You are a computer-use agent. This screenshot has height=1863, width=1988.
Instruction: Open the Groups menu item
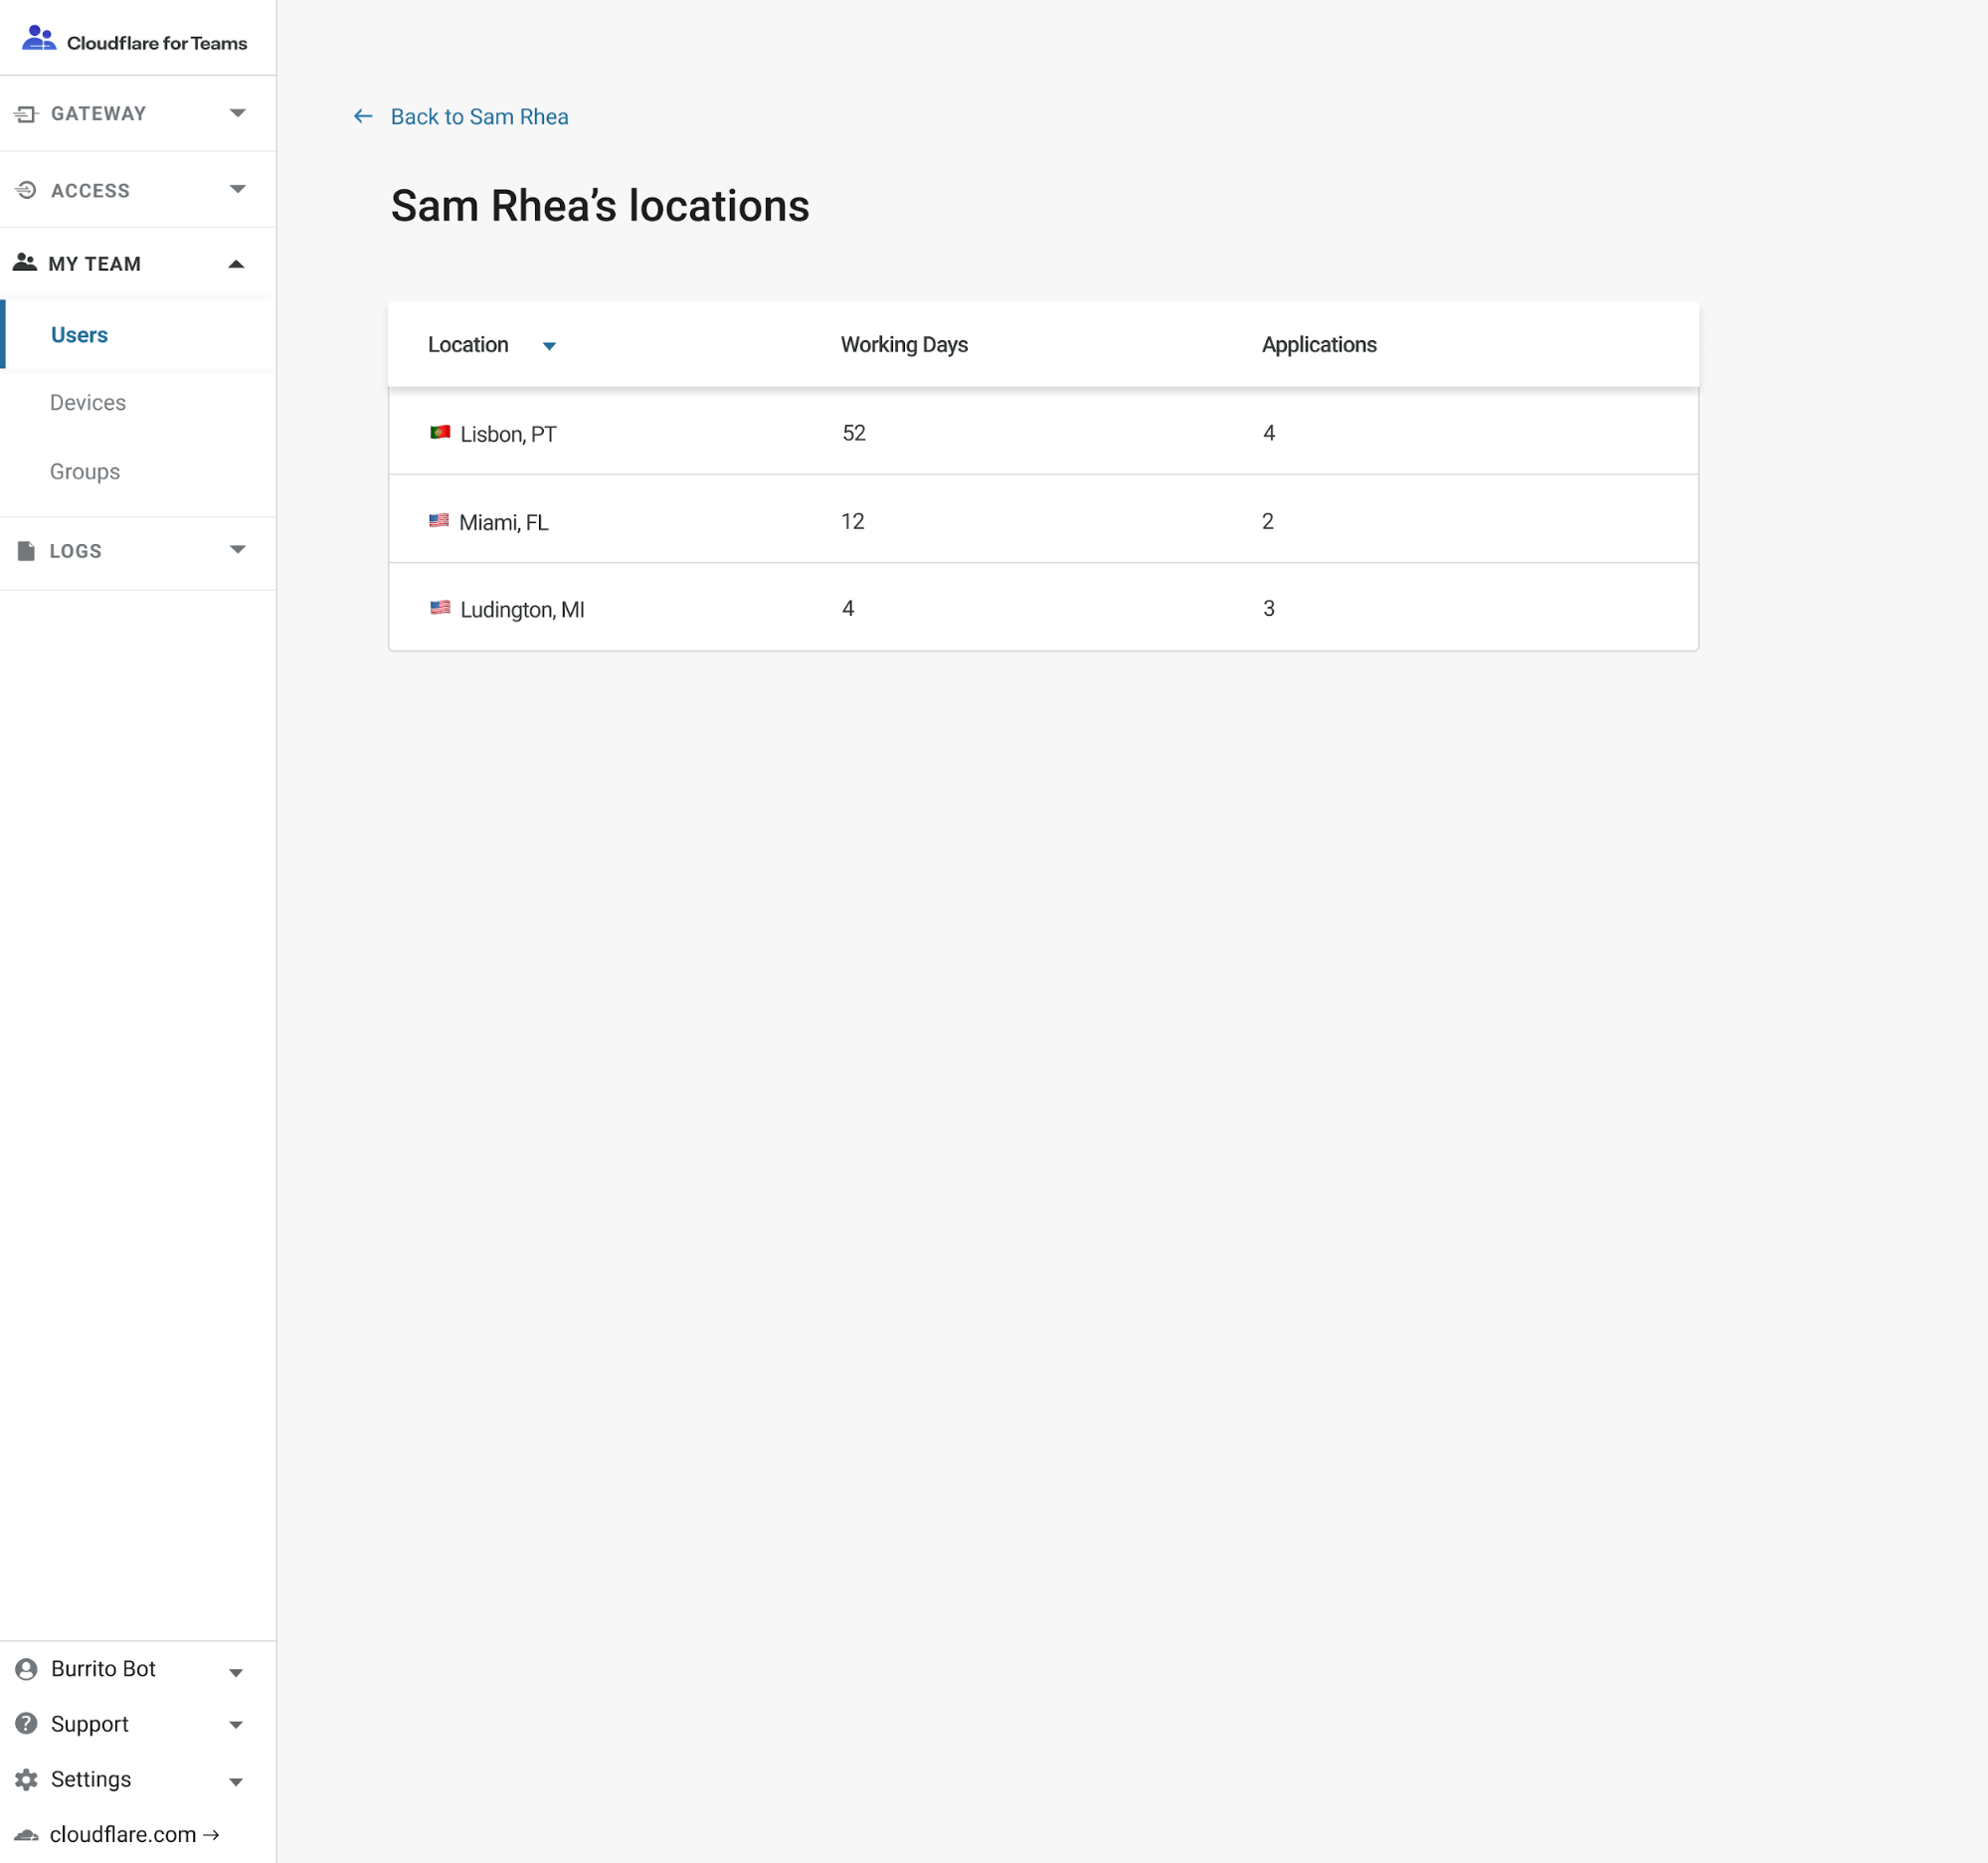tap(85, 472)
